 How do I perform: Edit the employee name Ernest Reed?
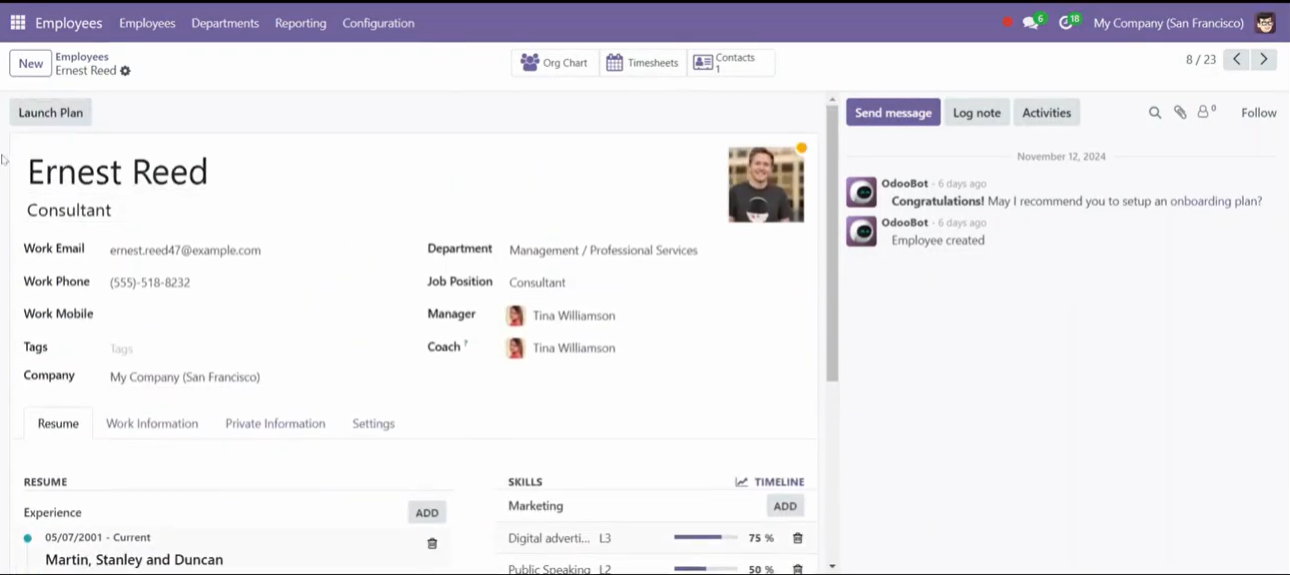tap(118, 172)
